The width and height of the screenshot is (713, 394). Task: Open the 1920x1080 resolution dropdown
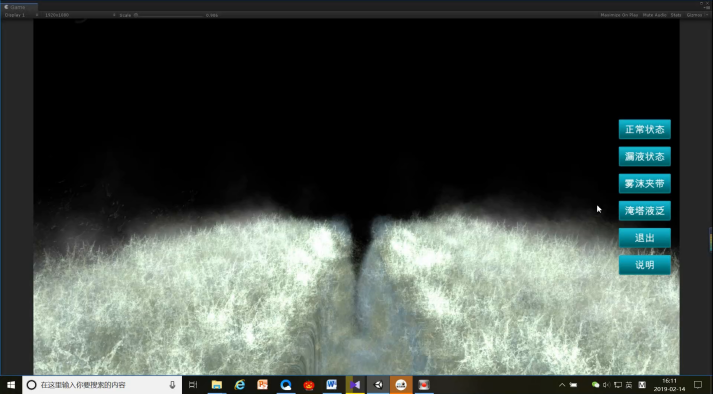pos(80,15)
